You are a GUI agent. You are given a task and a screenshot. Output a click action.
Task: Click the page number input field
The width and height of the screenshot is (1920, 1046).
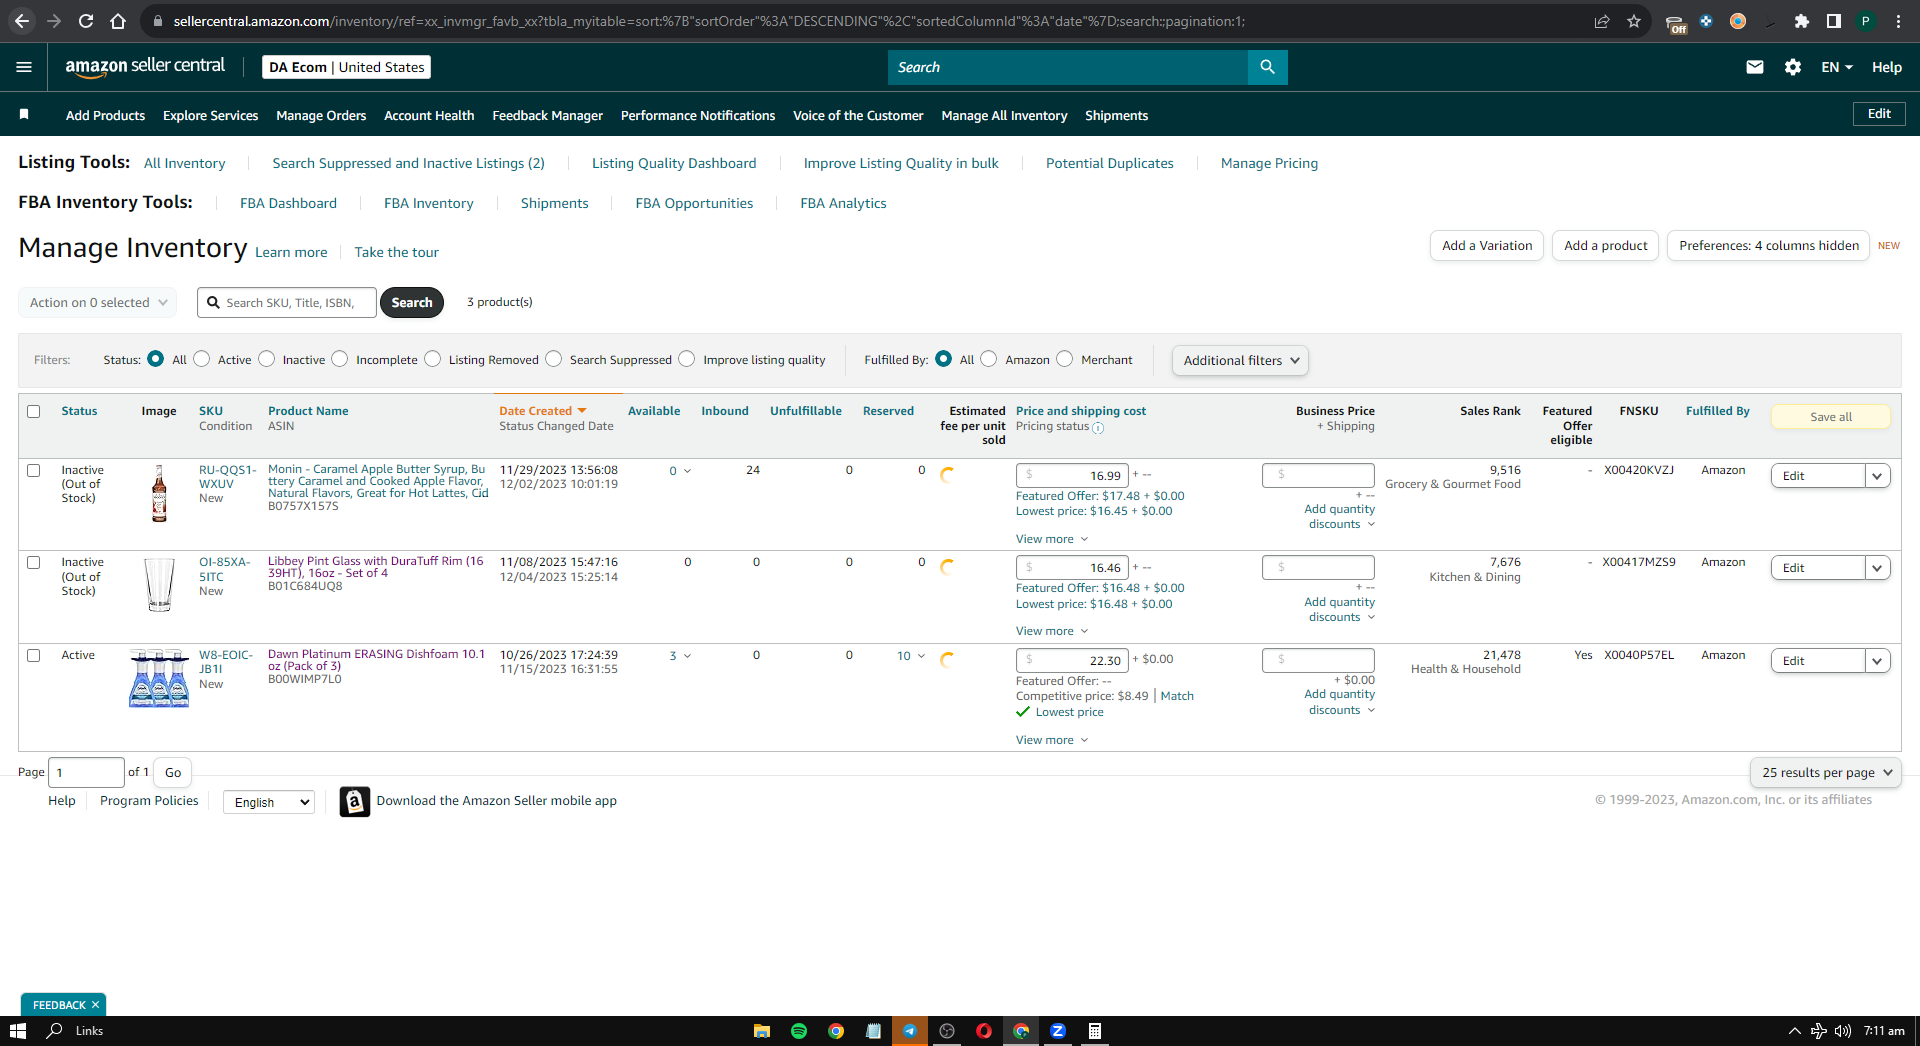(x=86, y=772)
